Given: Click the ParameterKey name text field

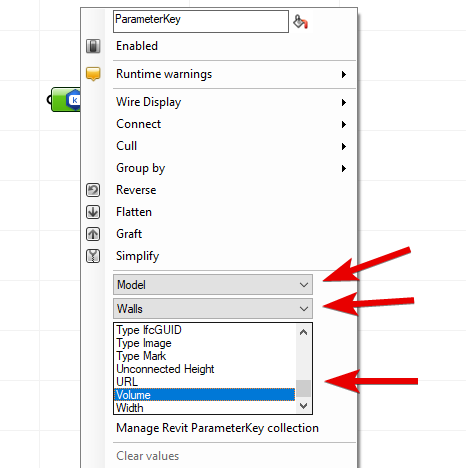Looking at the screenshot, I should 201,21.
